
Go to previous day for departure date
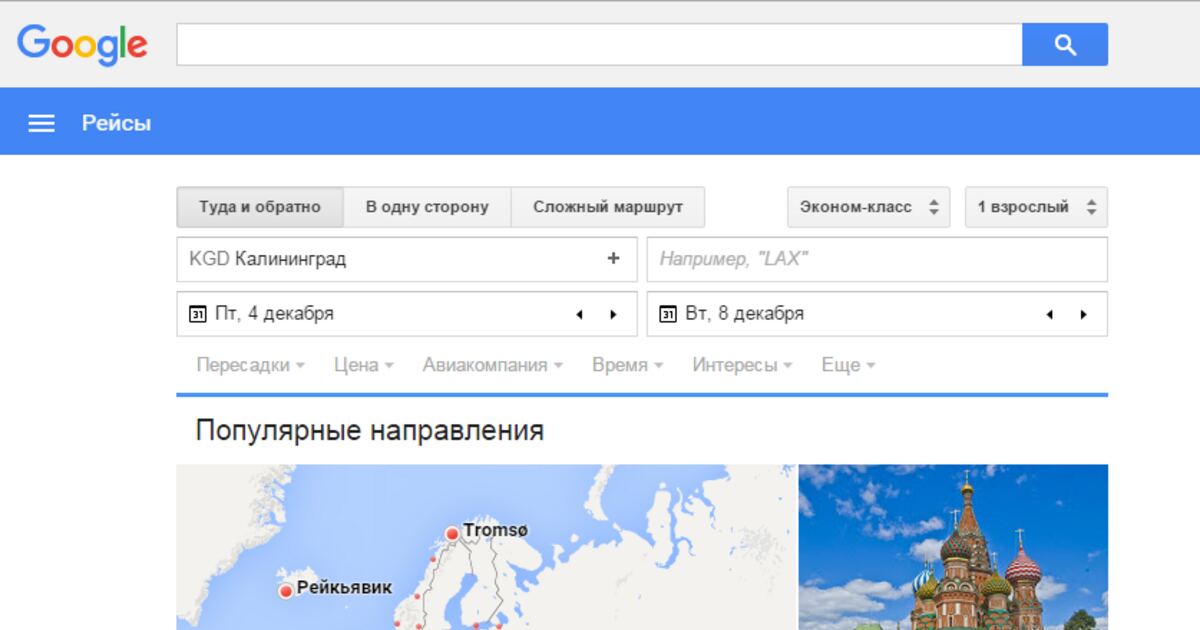[x=579, y=314]
